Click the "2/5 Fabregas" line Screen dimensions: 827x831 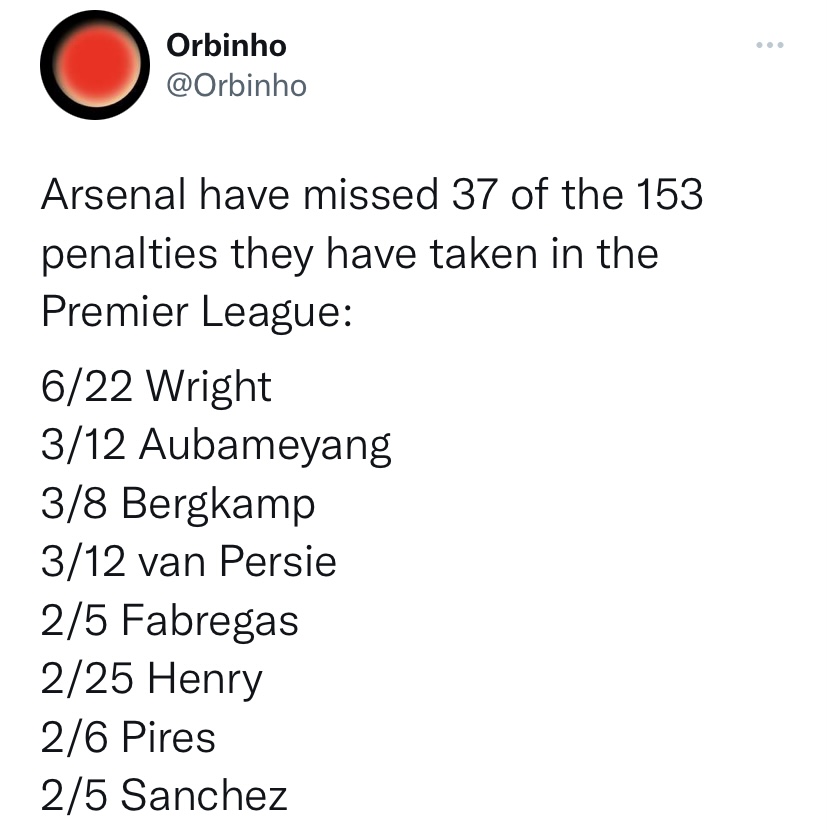coord(170,620)
